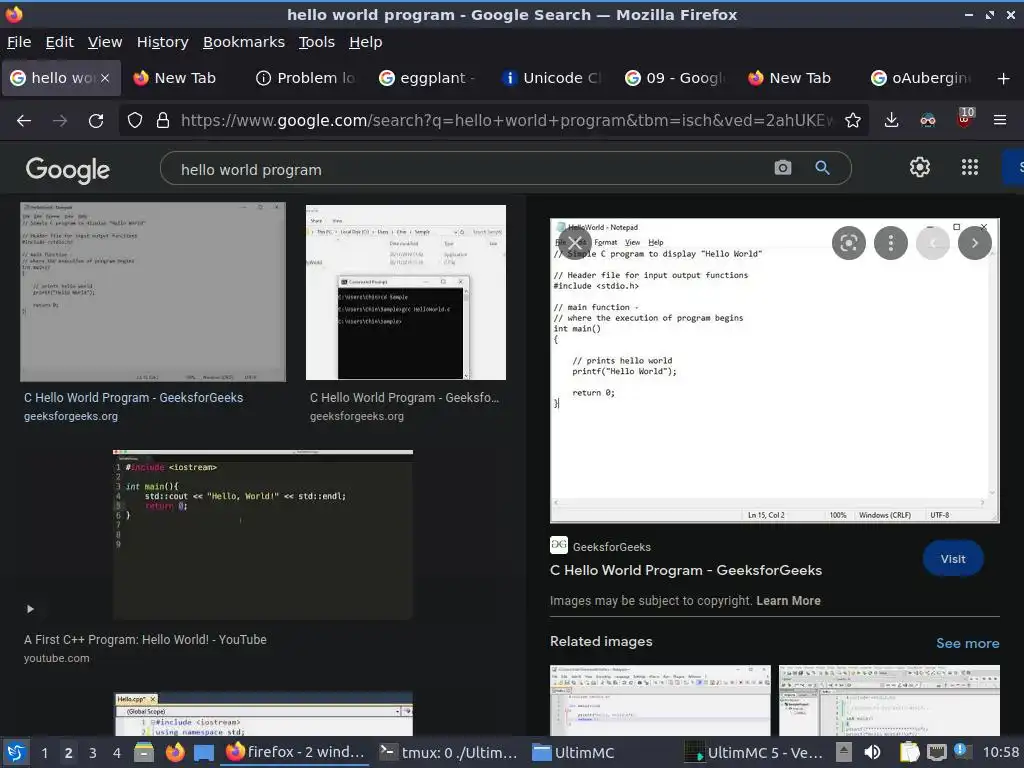Close the image preview panel
Screen dimensions: 1024x768
point(574,243)
